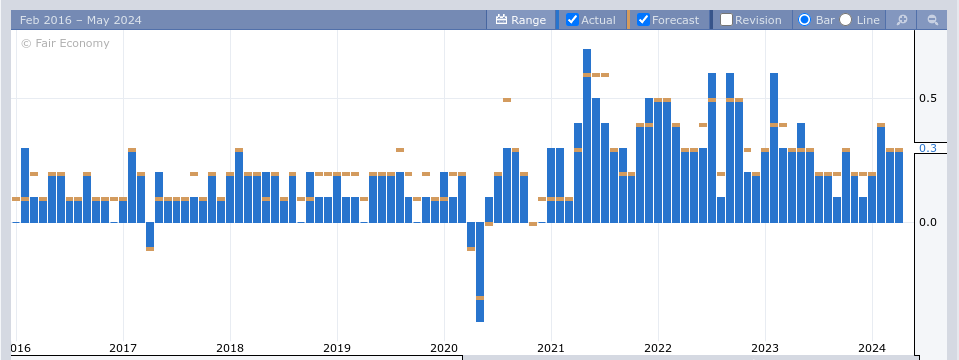Click the Fair Economy copyright watermark
Screen dimensions: 959x360
(65, 43)
